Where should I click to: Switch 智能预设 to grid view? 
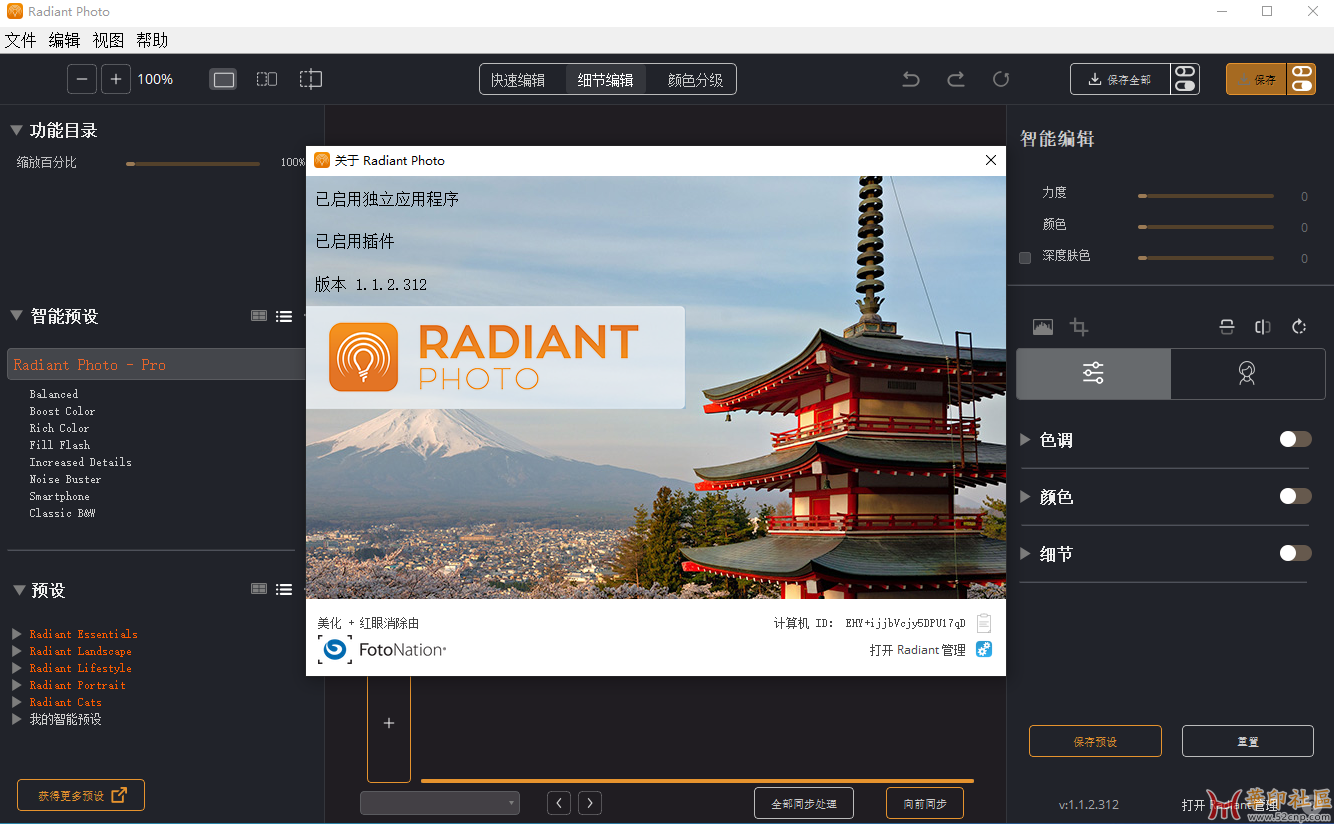259,316
